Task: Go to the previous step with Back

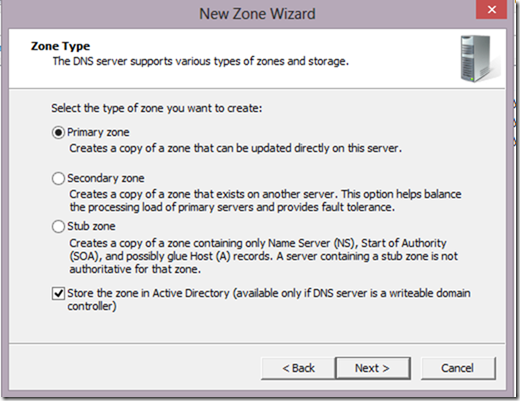Action: [298, 368]
